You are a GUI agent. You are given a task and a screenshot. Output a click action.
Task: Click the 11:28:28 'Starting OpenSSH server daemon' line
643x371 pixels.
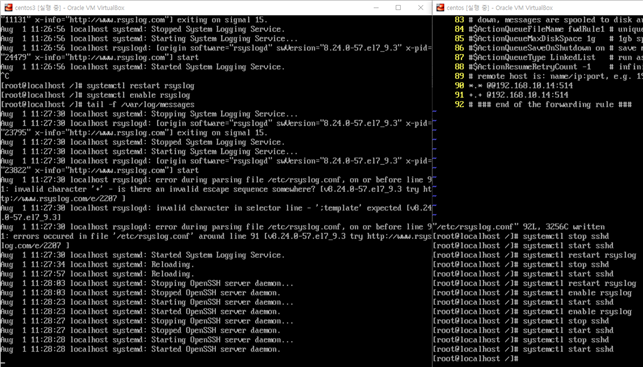[x=147, y=340]
